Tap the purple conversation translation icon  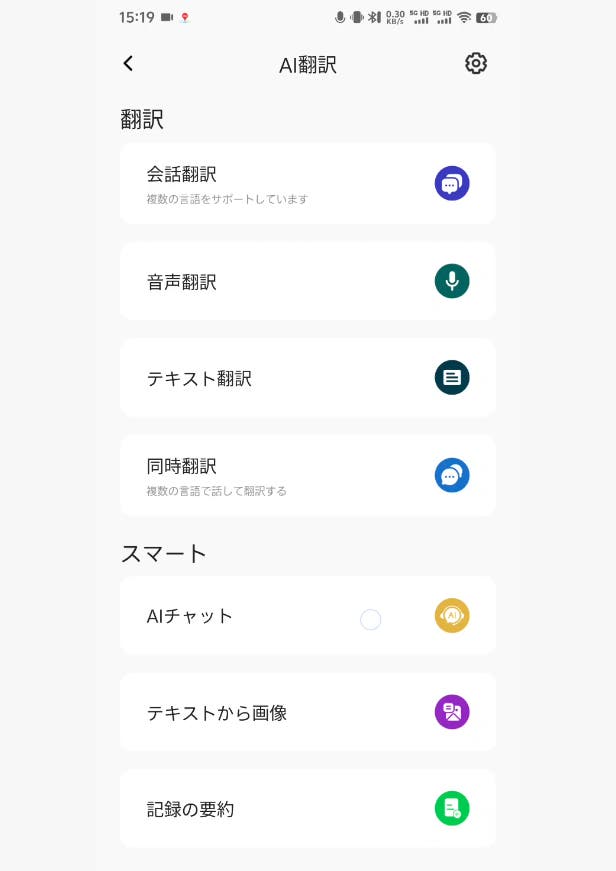click(x=452, y=183)
